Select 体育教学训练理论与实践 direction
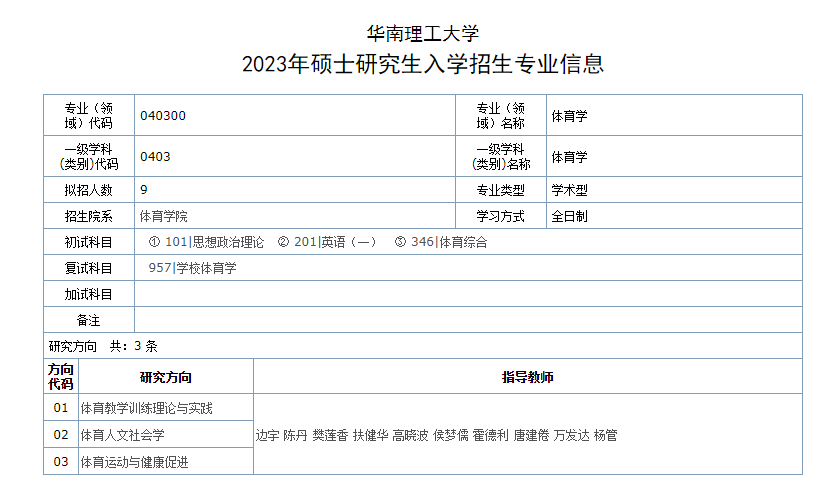Viewport: 819px width, 498px height. point(146,408)
